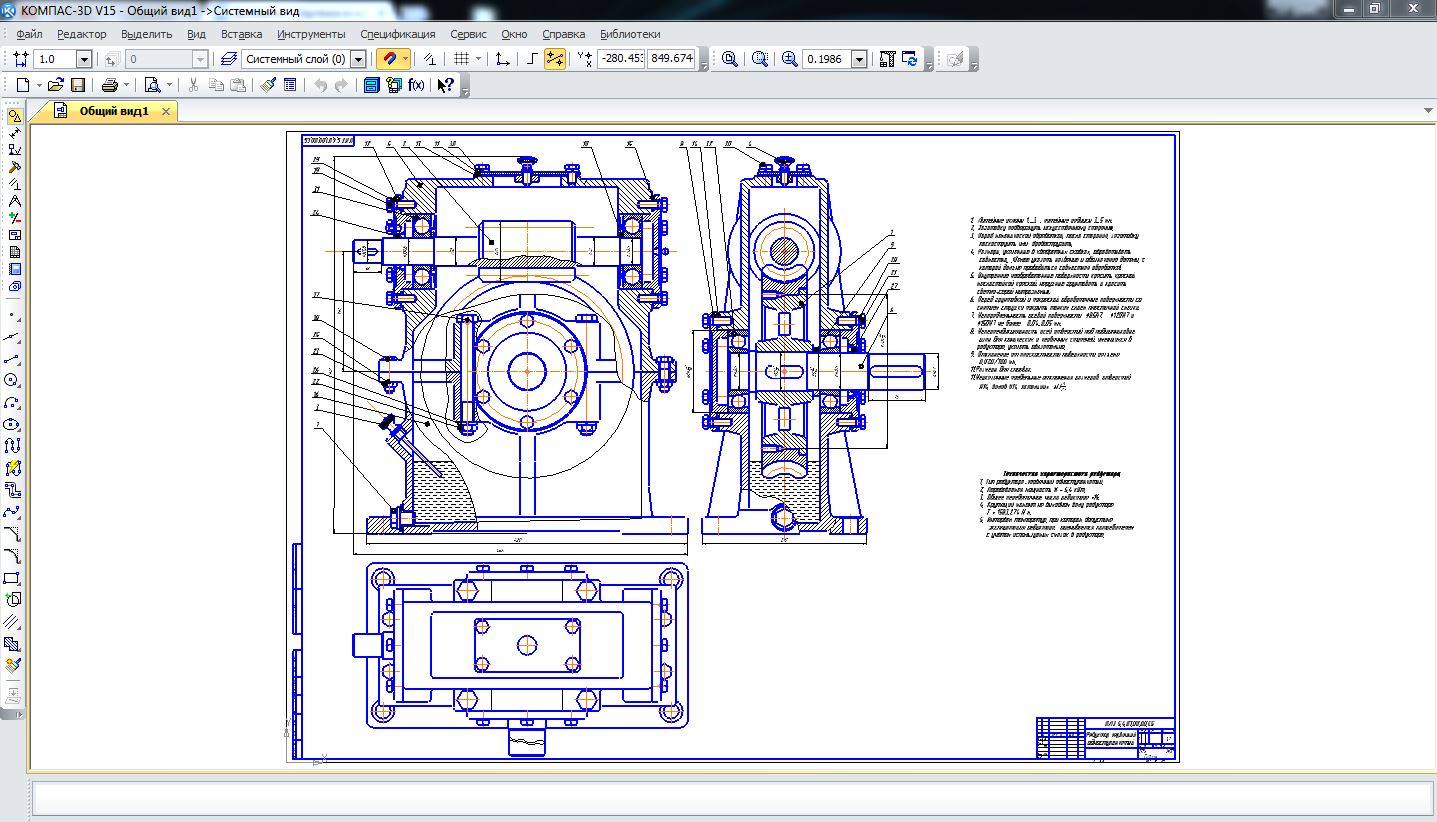Screen dimensions: 1437x822
Task: Open the Geometry tool panel at top of left toolbar
Action: tap(14, 116)
